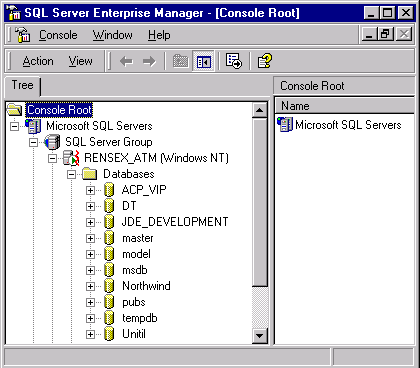Minimize the inner console child window
This screenshot has height=368, width=420.
point(369,34)
